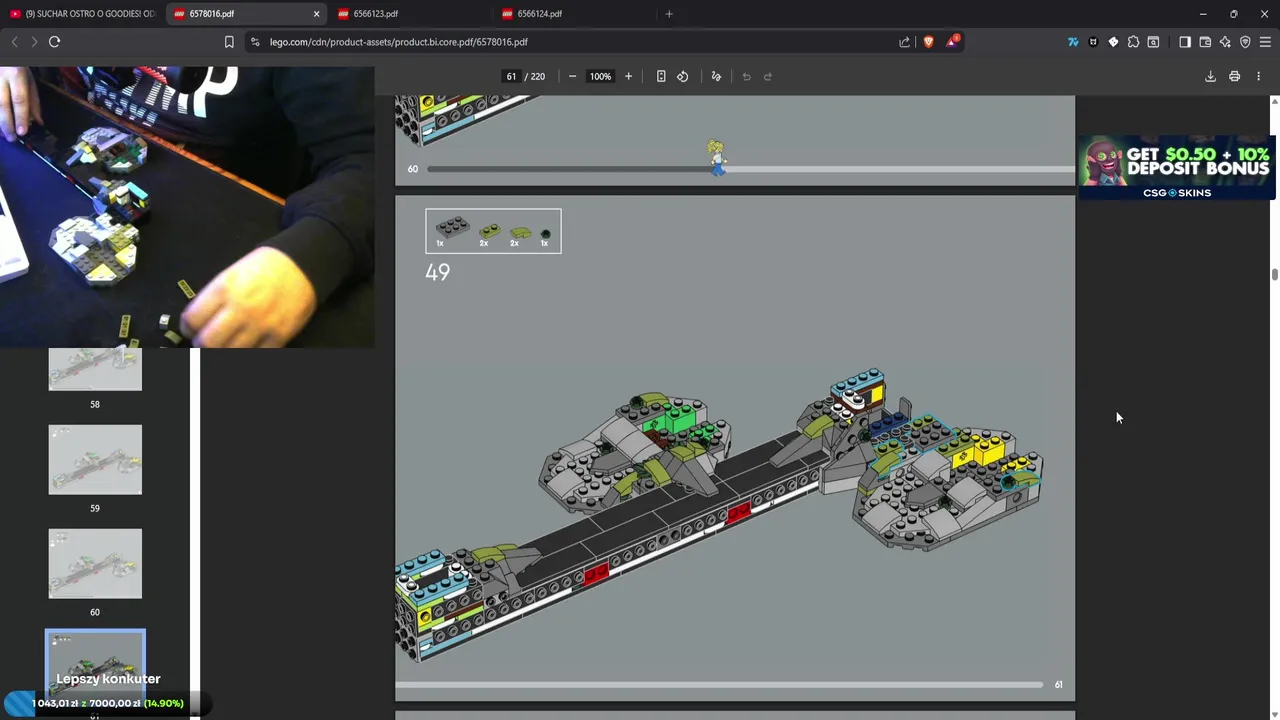Click the step number 49 label
The height and width of the screenshot is (720, 1280).
(x=437, y=272)
